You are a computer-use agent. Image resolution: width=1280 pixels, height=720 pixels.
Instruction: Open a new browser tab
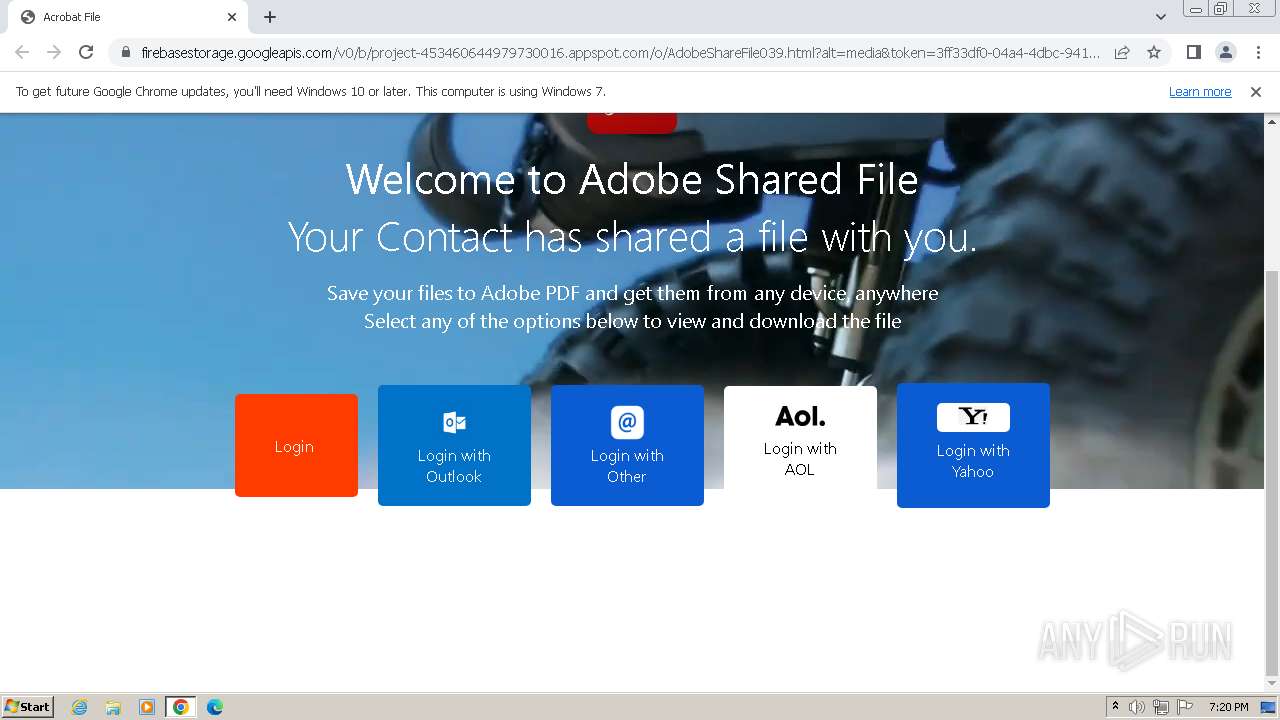click(270, 17)
